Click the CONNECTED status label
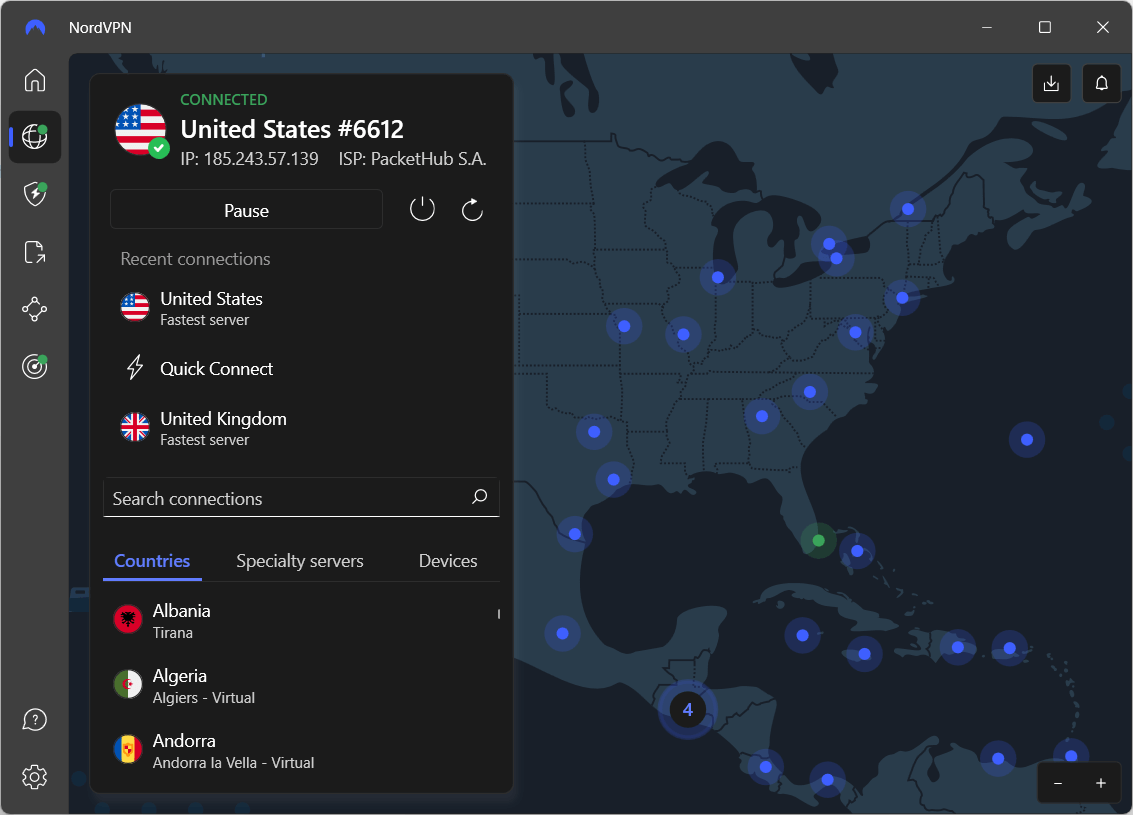 pos(224,100)
